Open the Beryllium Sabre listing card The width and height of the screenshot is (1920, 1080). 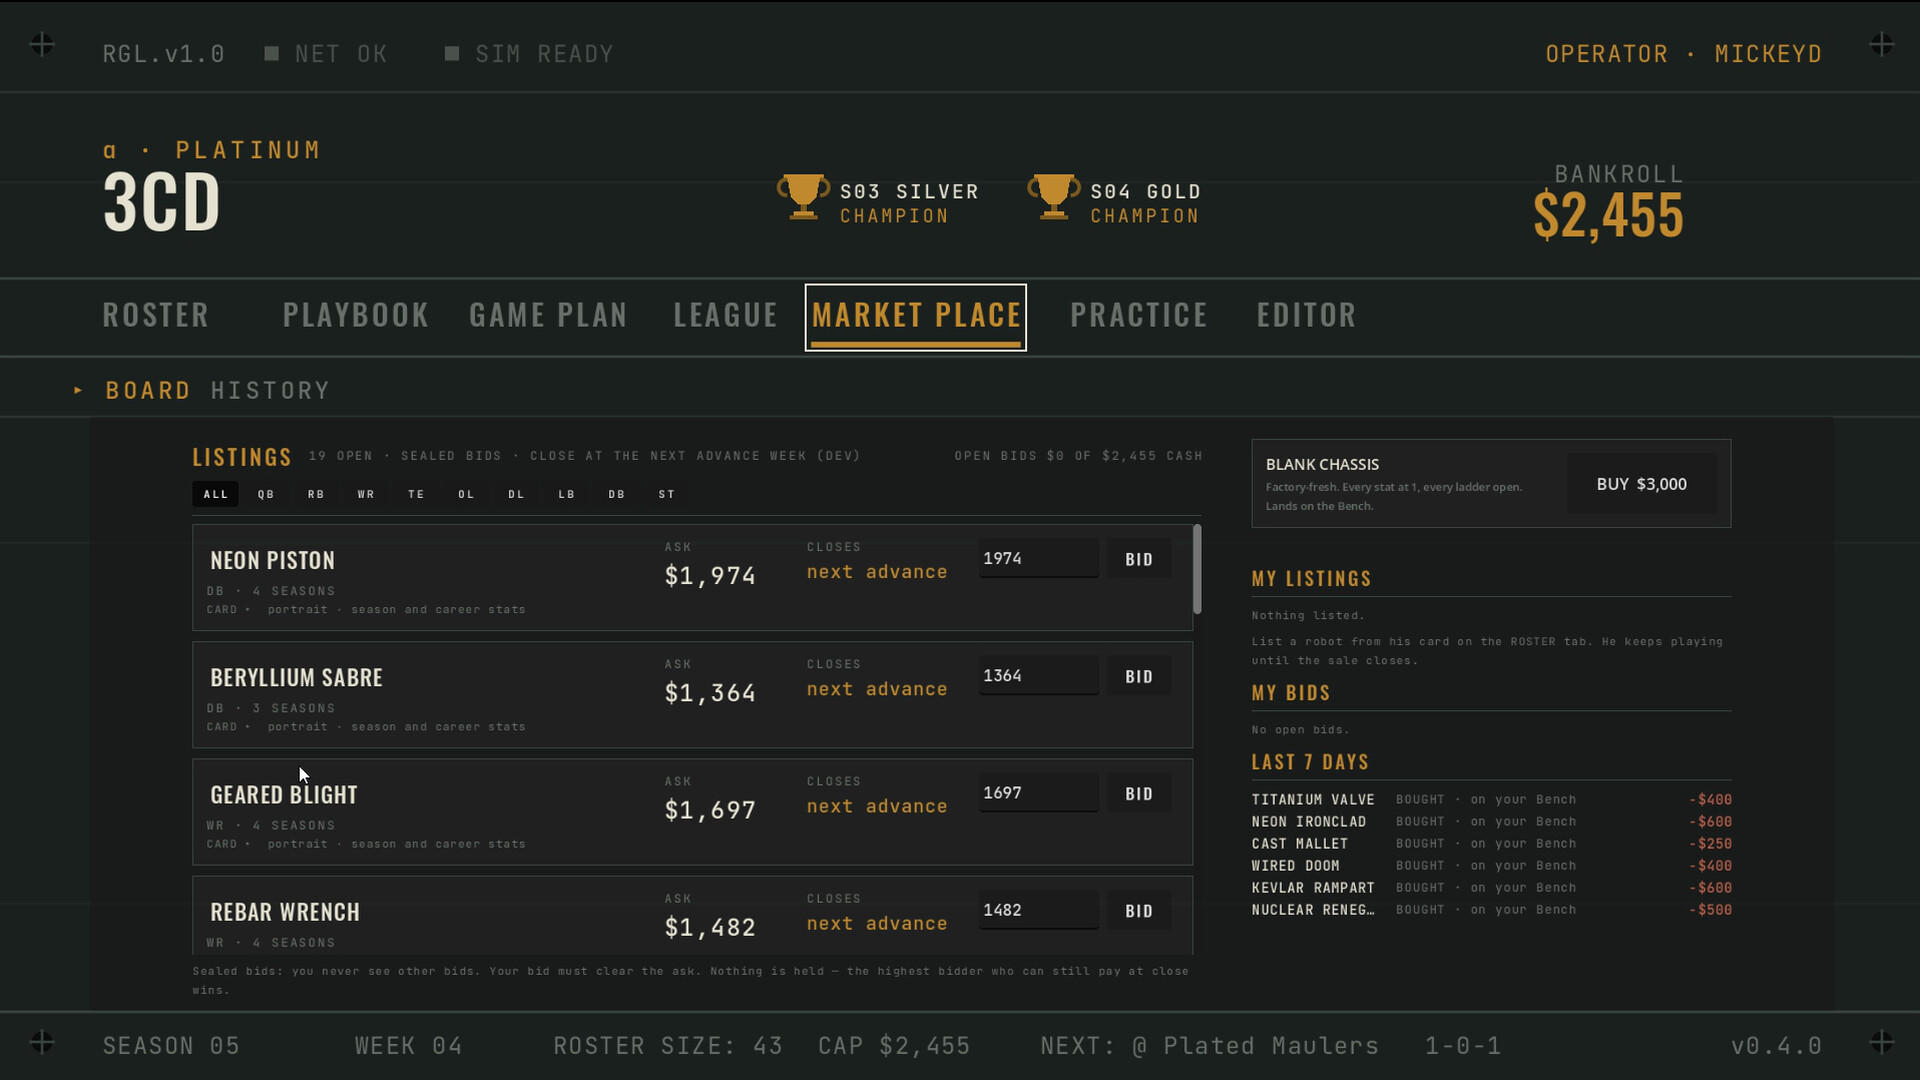click(692, 694)
